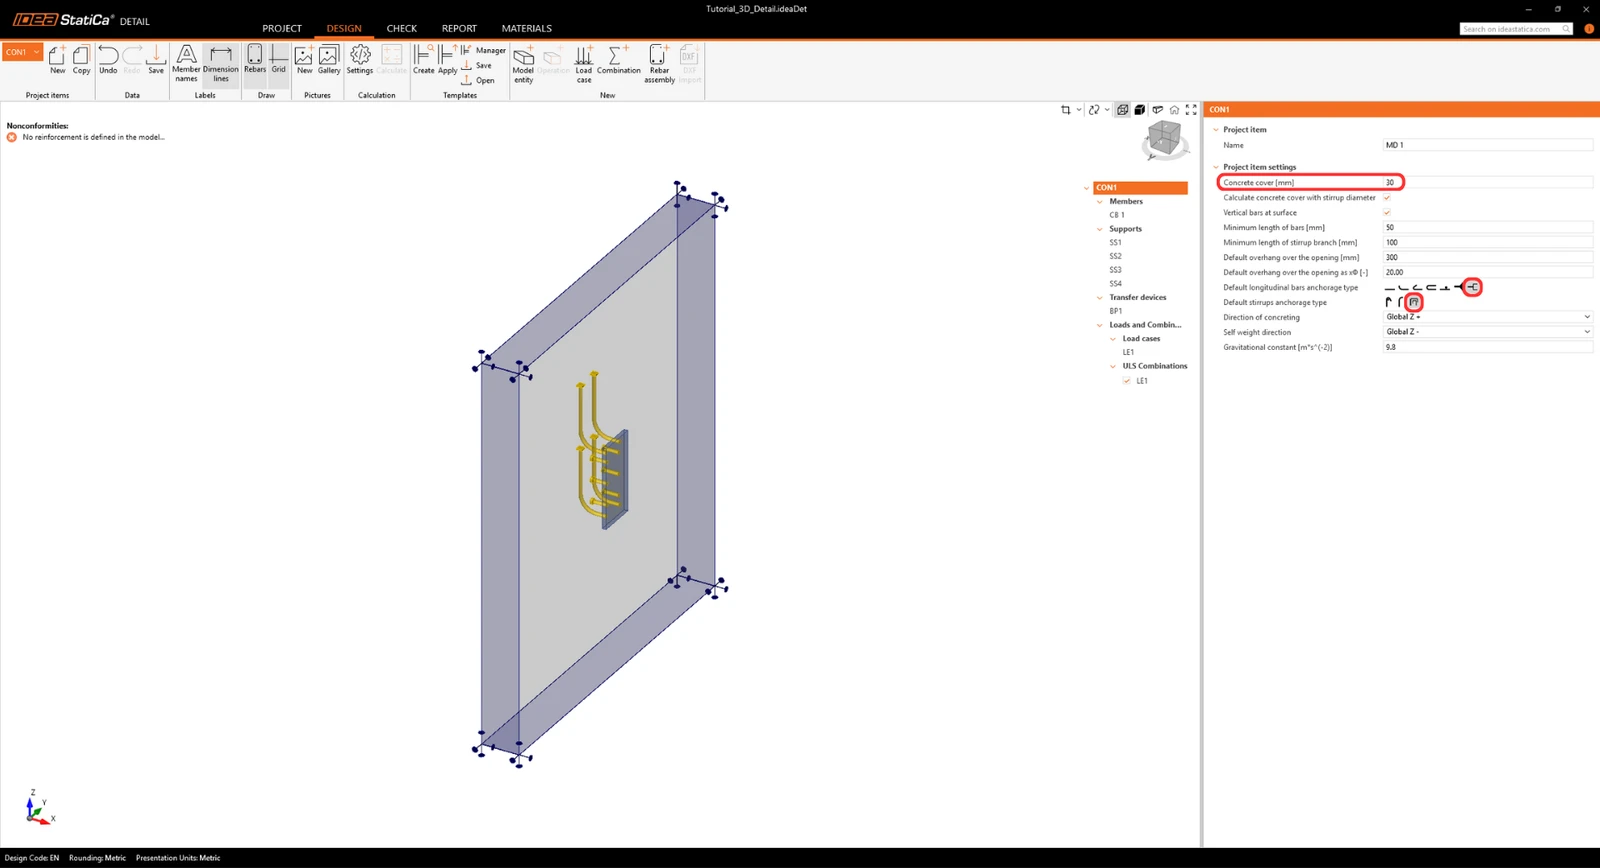The width and height of the screenshot is (1600, 868).
Task: Click the Save icon in Data group
Action: (x=156, y=60)
